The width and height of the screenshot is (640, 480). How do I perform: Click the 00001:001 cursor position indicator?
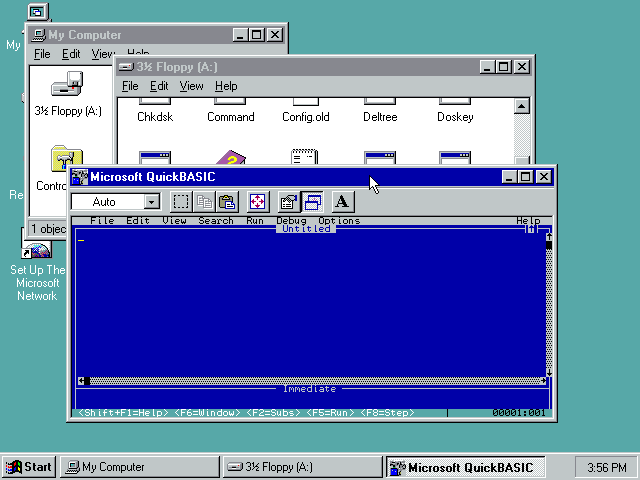[519, 413]
